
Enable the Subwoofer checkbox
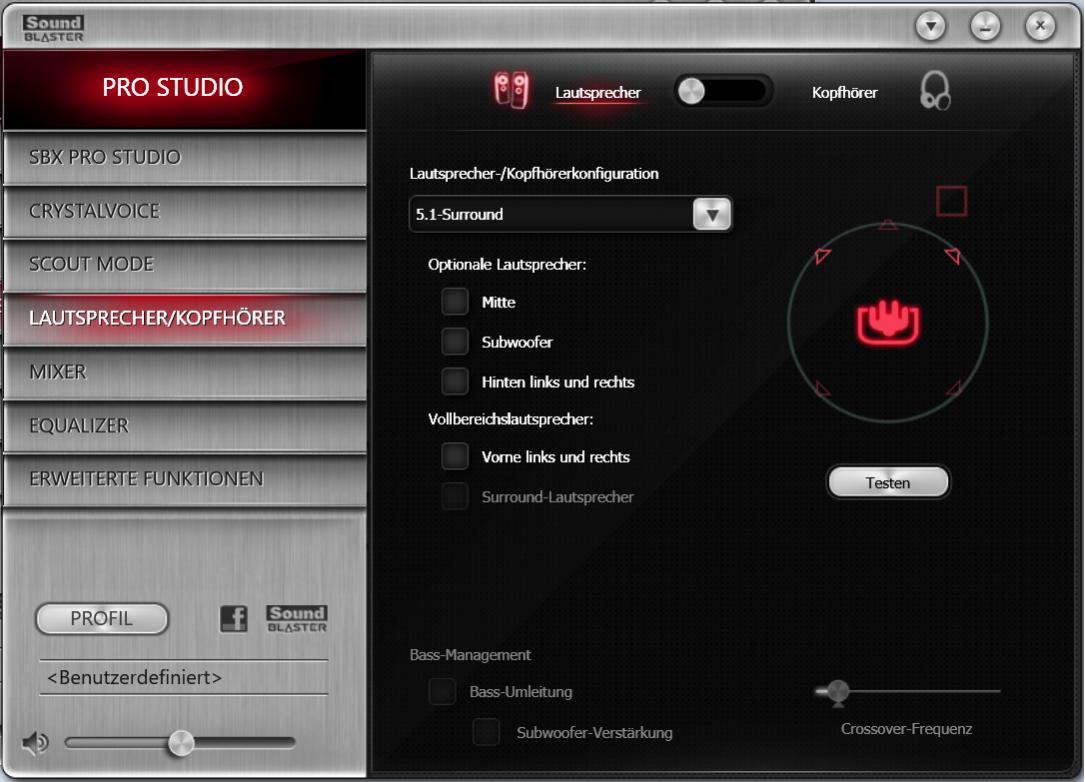455,341
